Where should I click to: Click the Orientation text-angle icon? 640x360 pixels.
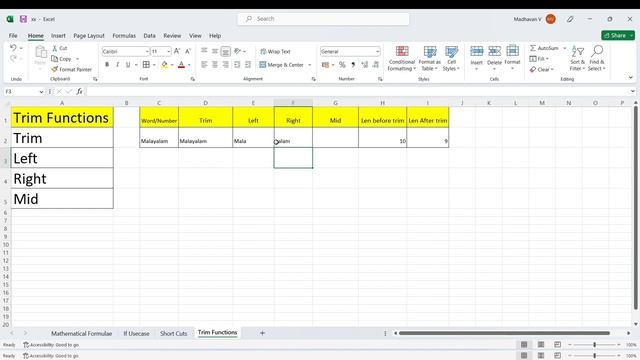click(x=238, y=51)
